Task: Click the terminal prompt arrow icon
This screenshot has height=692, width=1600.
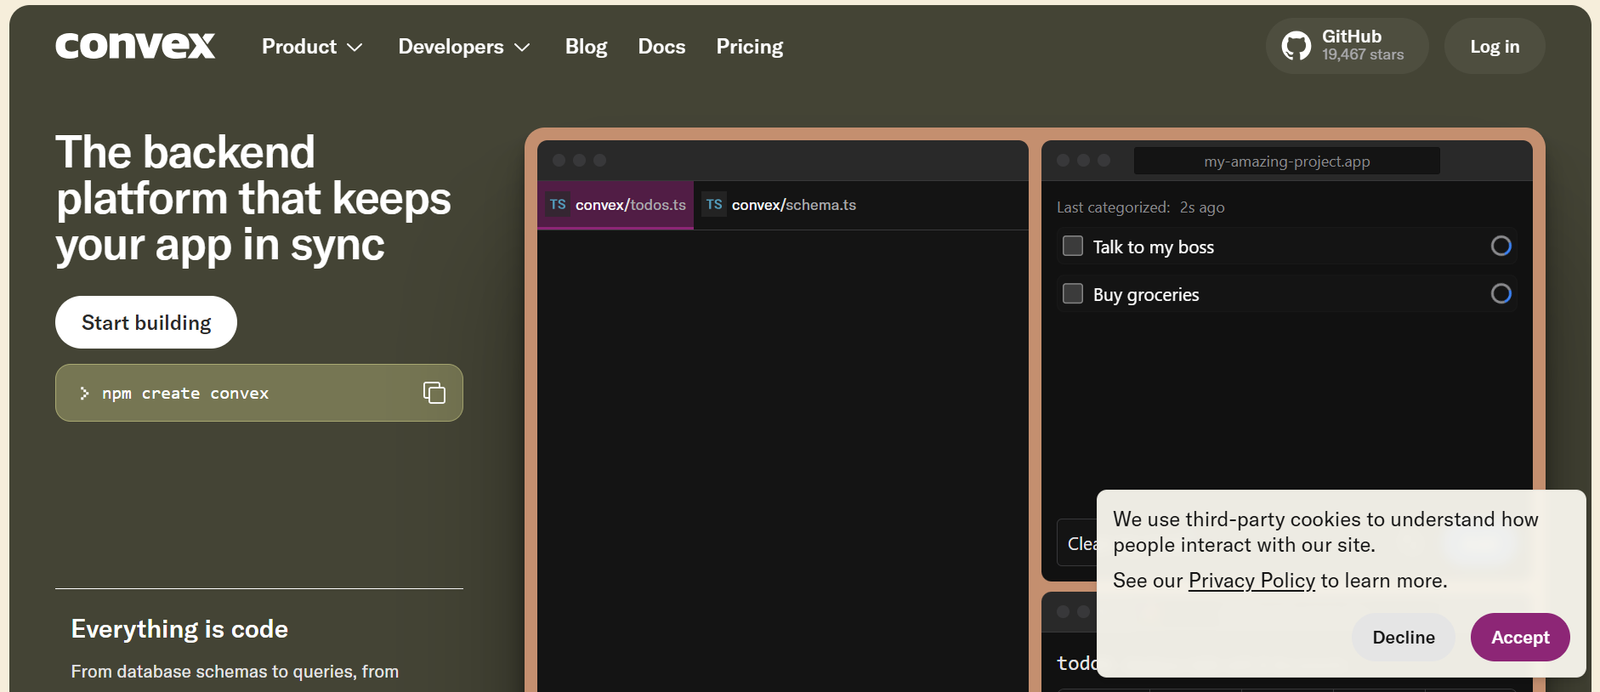Action: click(x=84, y=394)
